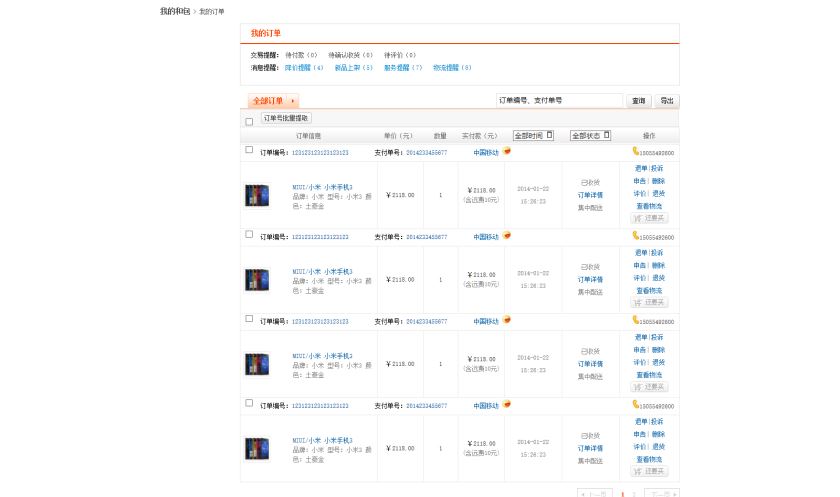Click the red round icon beside 中国移动 in second order

(507, 236)
